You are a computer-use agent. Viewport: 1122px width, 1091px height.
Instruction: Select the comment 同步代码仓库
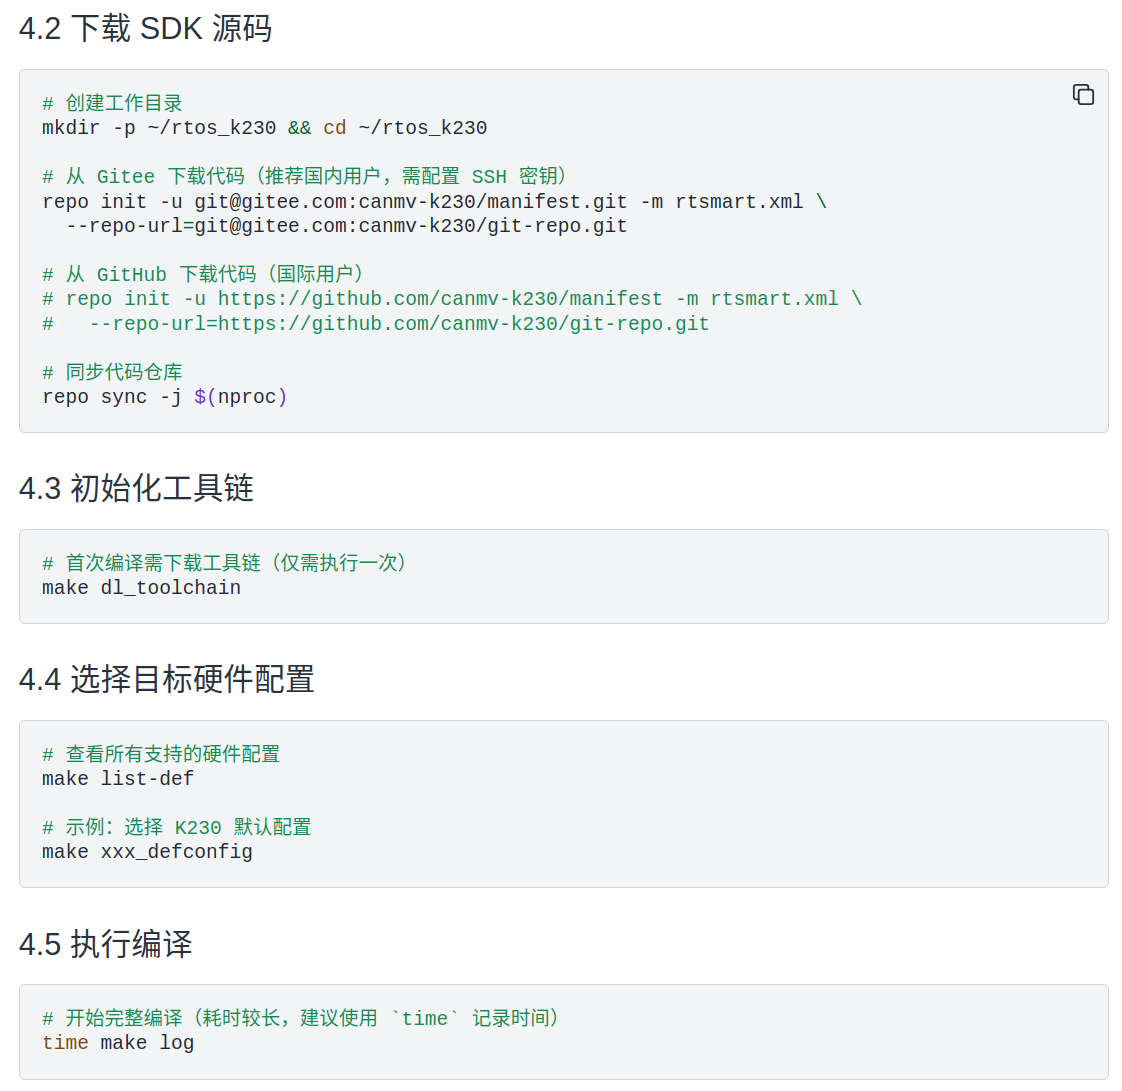(x=112, y=371)
